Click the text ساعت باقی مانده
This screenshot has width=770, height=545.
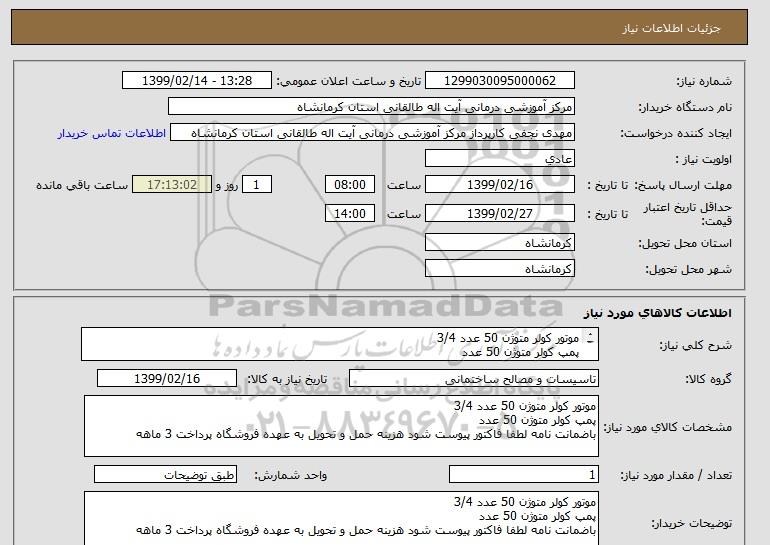pyautogui.click(x=82, y=185)
